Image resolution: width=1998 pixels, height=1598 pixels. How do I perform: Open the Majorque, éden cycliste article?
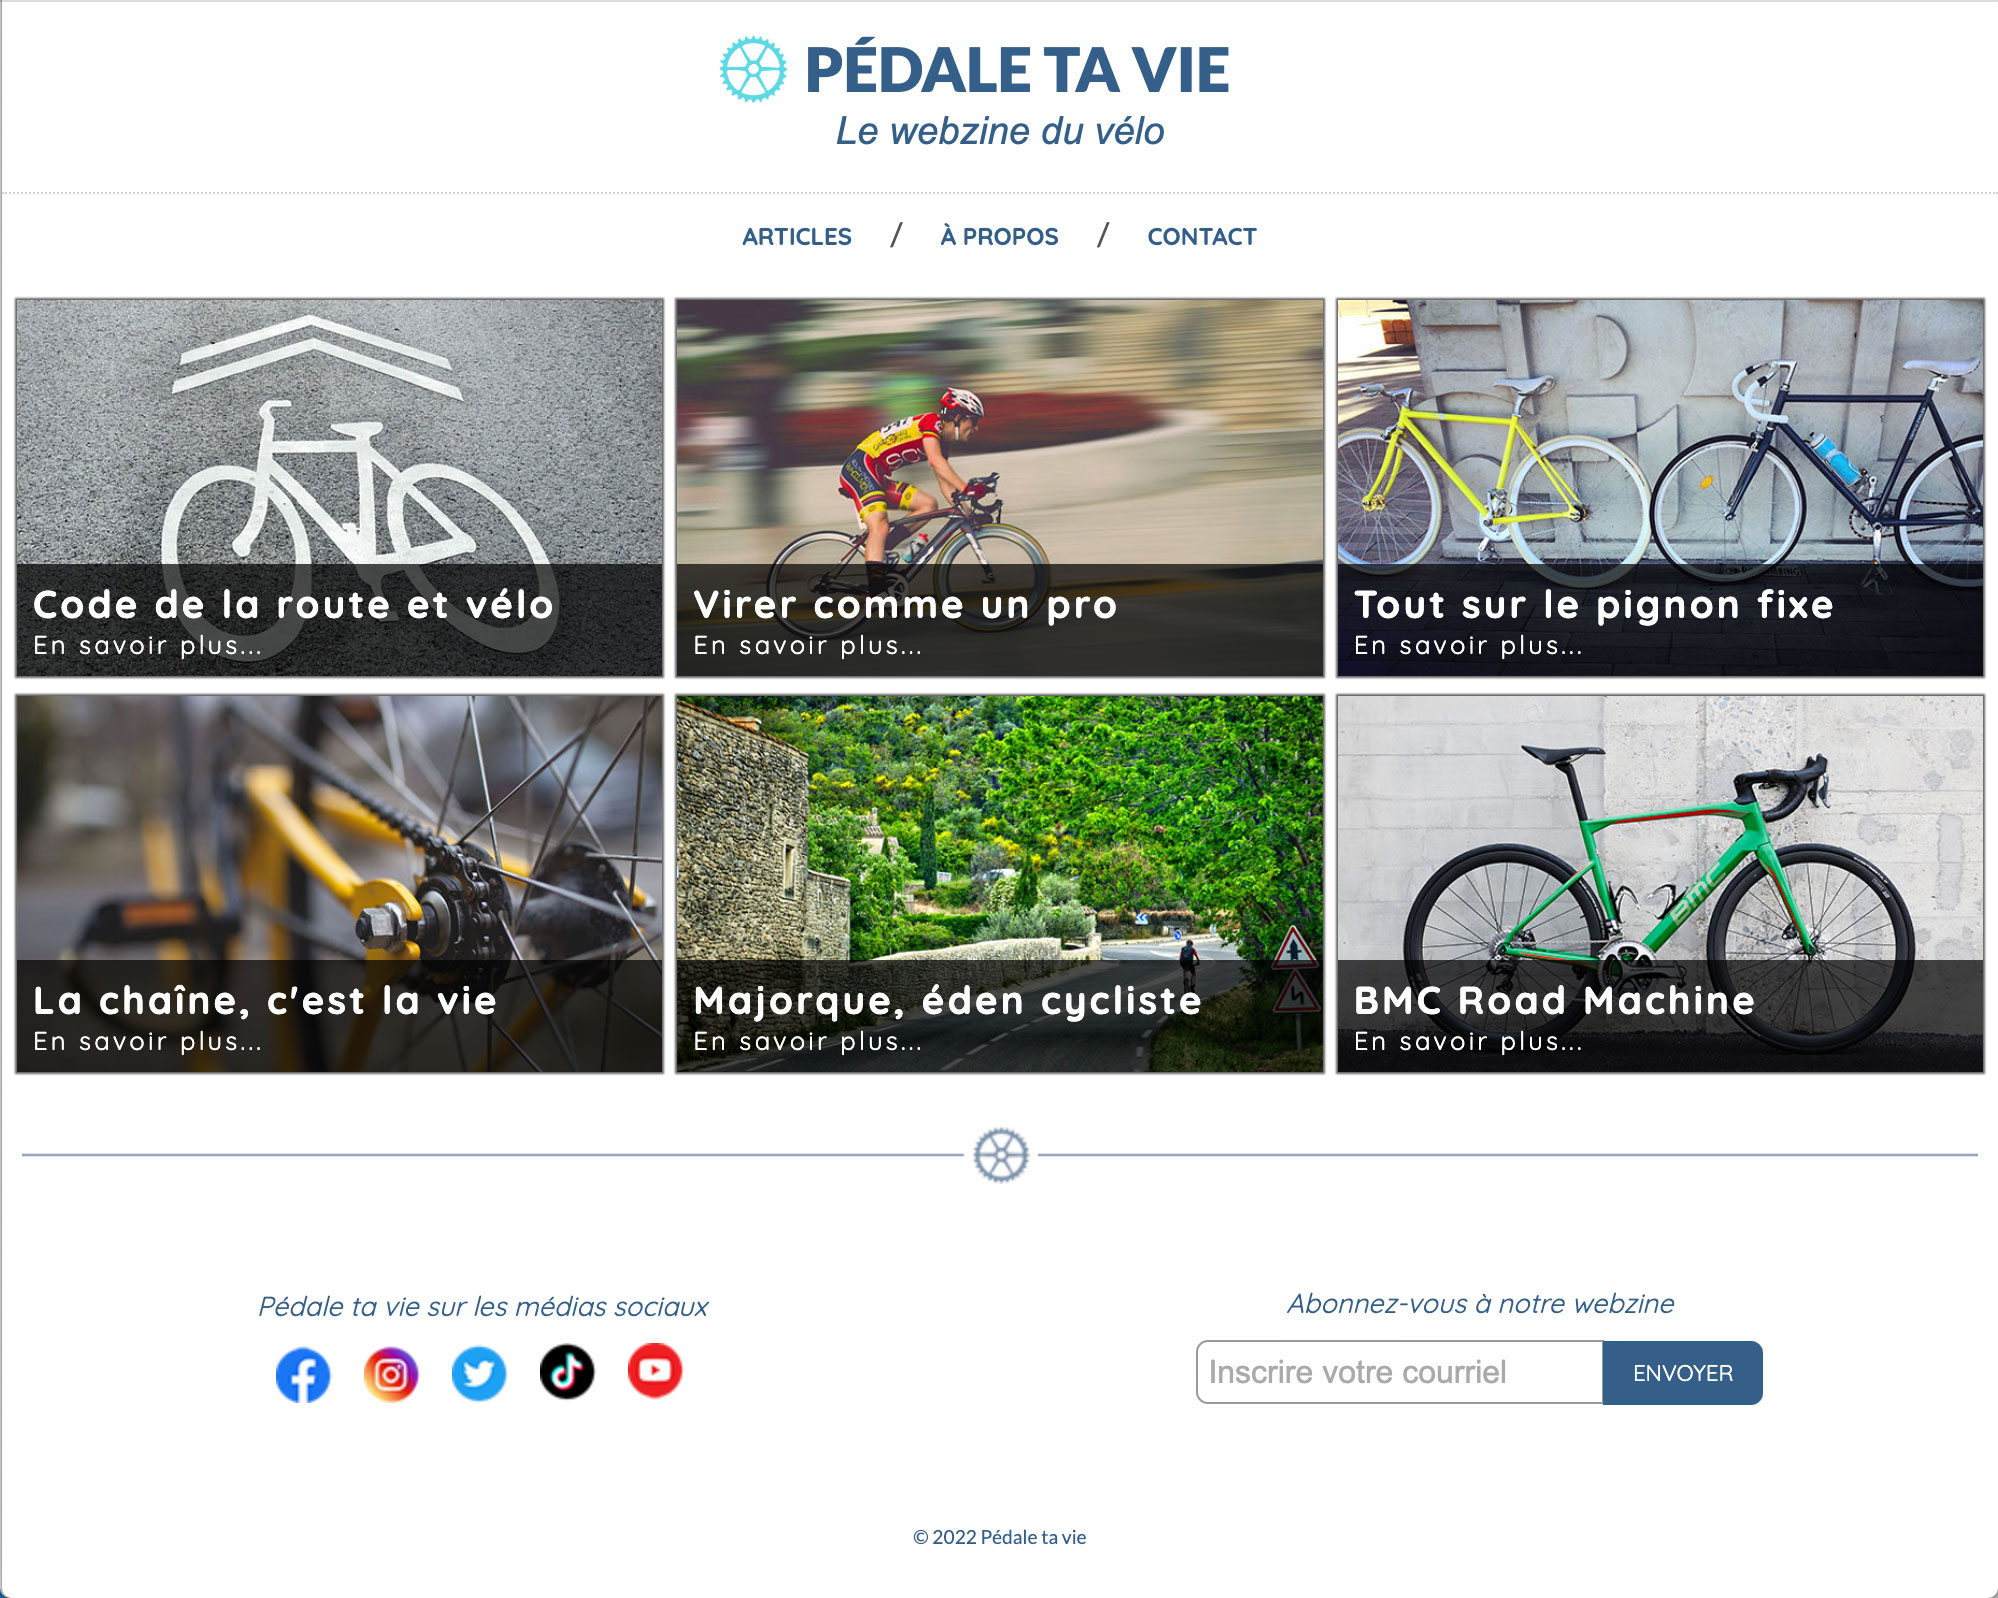(x=999, y=884)
